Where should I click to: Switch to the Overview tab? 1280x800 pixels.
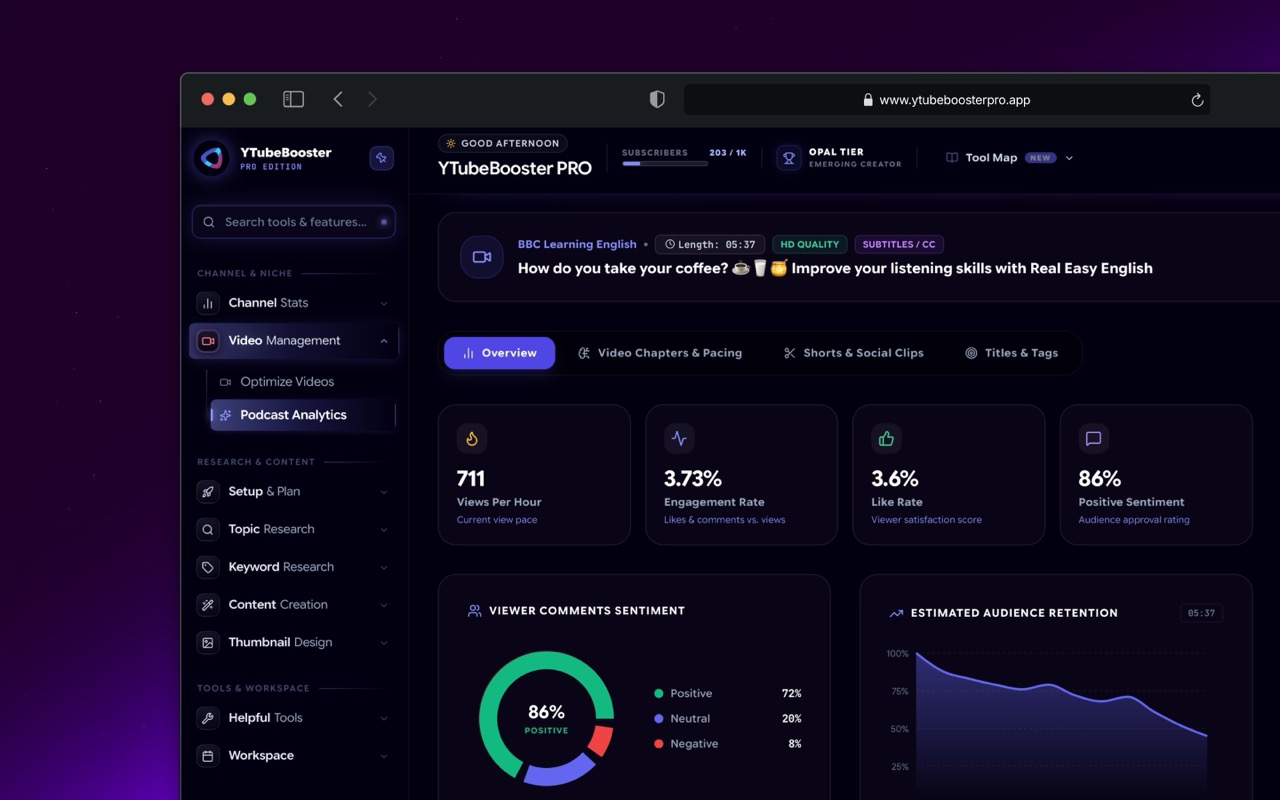[499, 353]
